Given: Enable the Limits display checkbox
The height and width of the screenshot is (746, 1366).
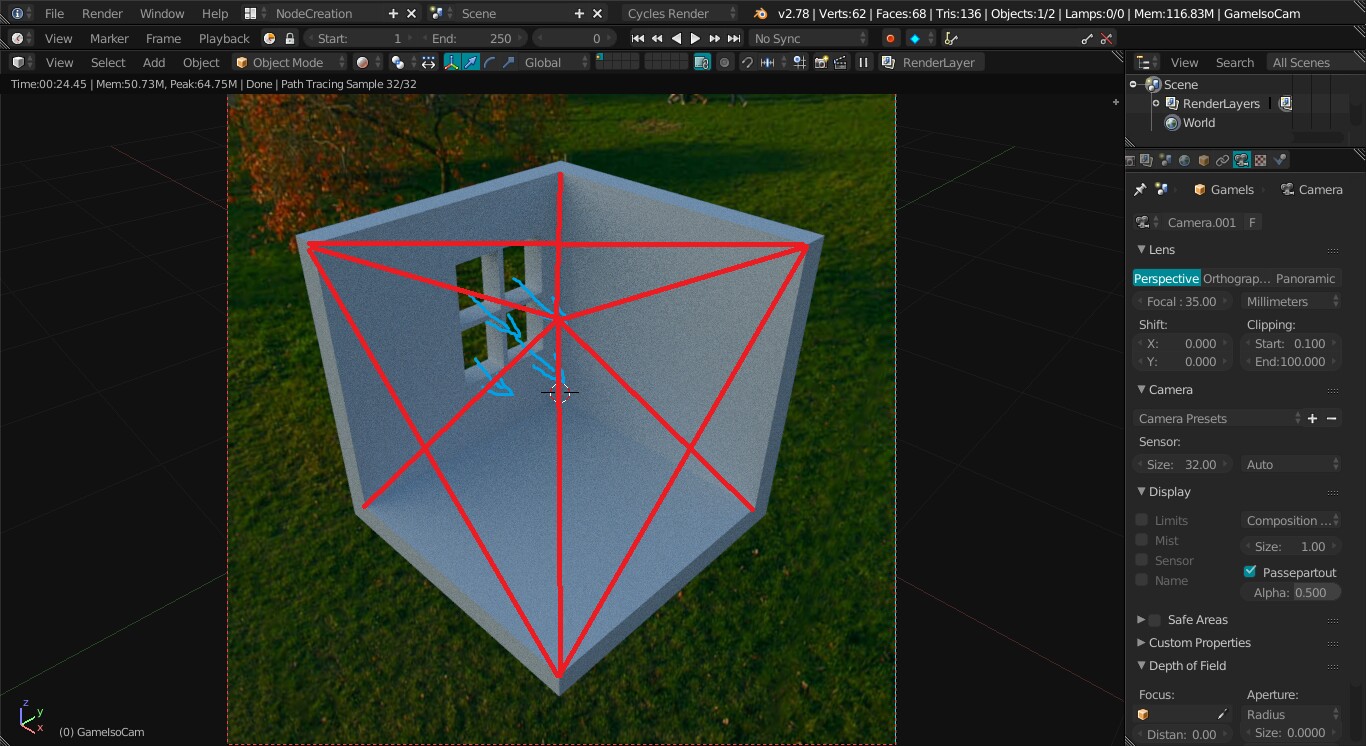Looking at the screenshot, I should tap(1142, 520).
